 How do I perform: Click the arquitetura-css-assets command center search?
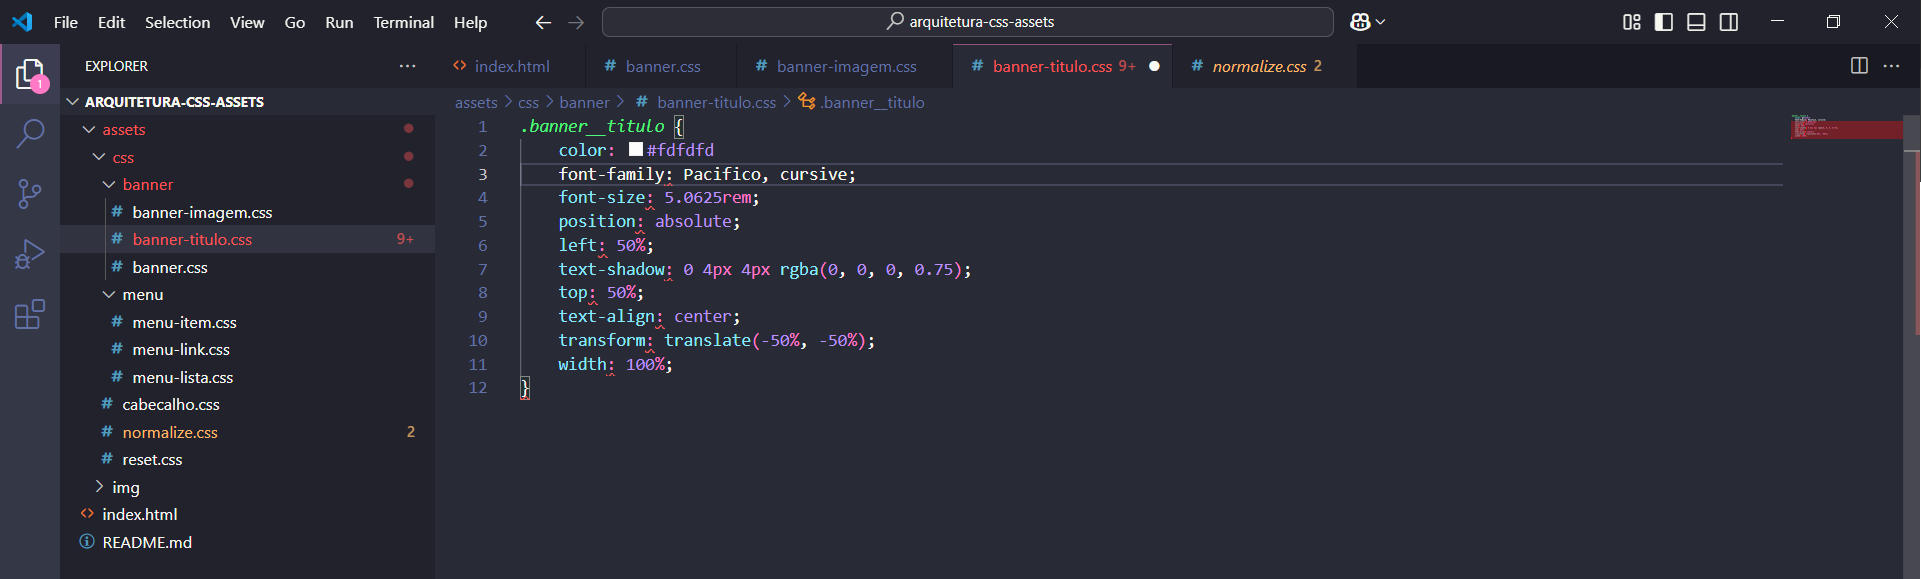coord(968,22)
